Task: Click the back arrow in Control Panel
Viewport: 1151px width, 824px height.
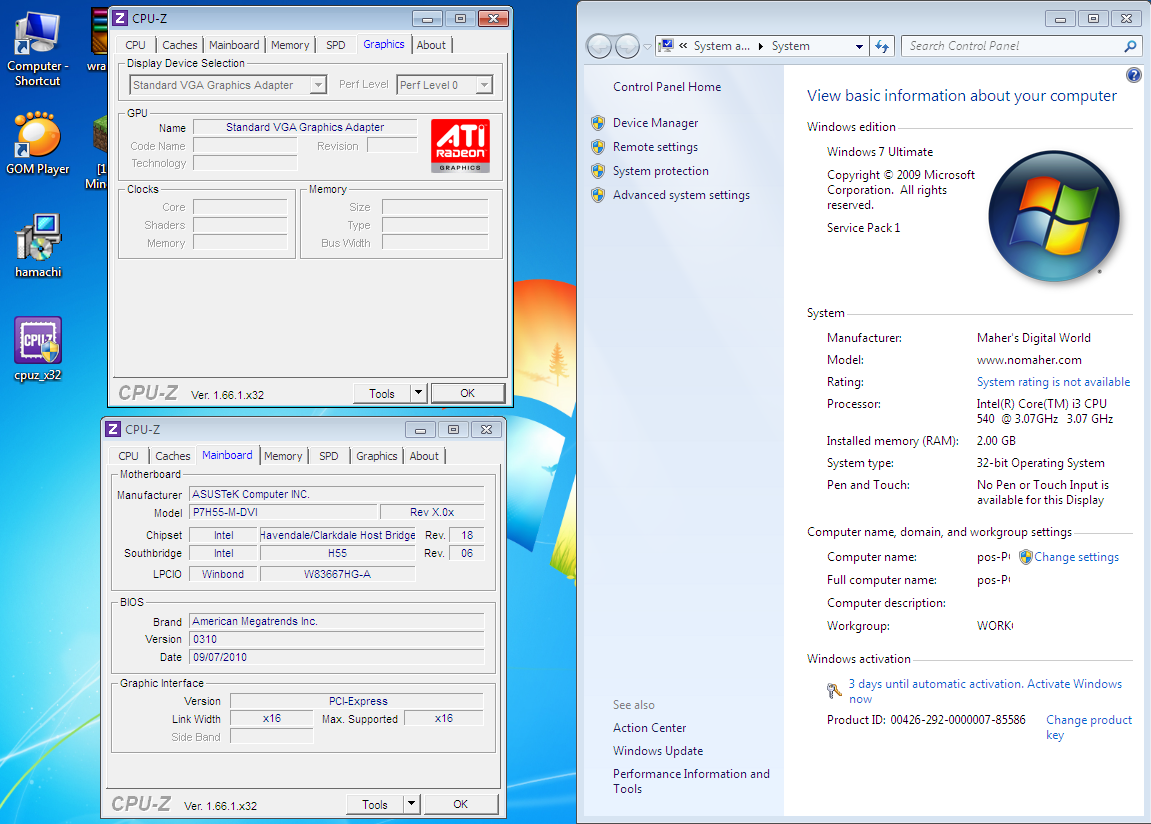Action: pyautogui.click(x=600, y=46)
